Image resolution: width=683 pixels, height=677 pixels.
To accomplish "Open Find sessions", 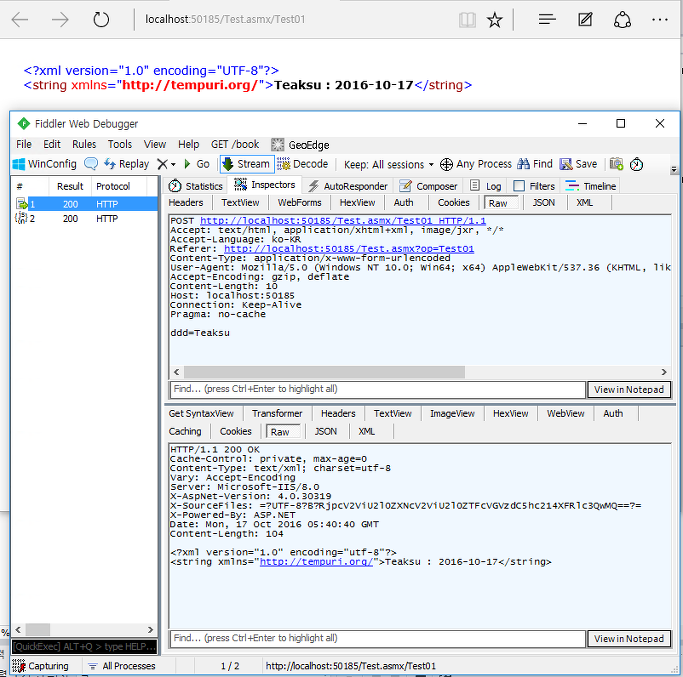I will 535,164.
